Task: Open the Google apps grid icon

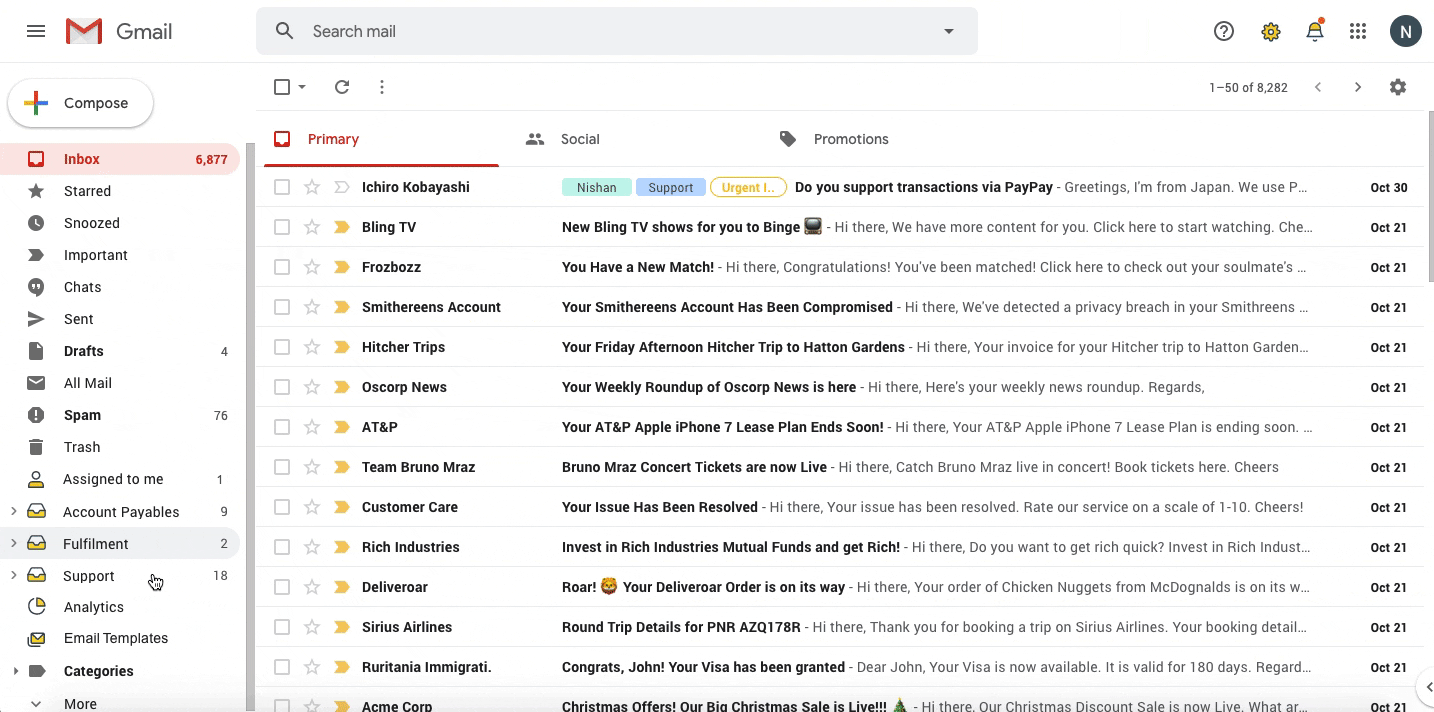Action: point(1358,31)
